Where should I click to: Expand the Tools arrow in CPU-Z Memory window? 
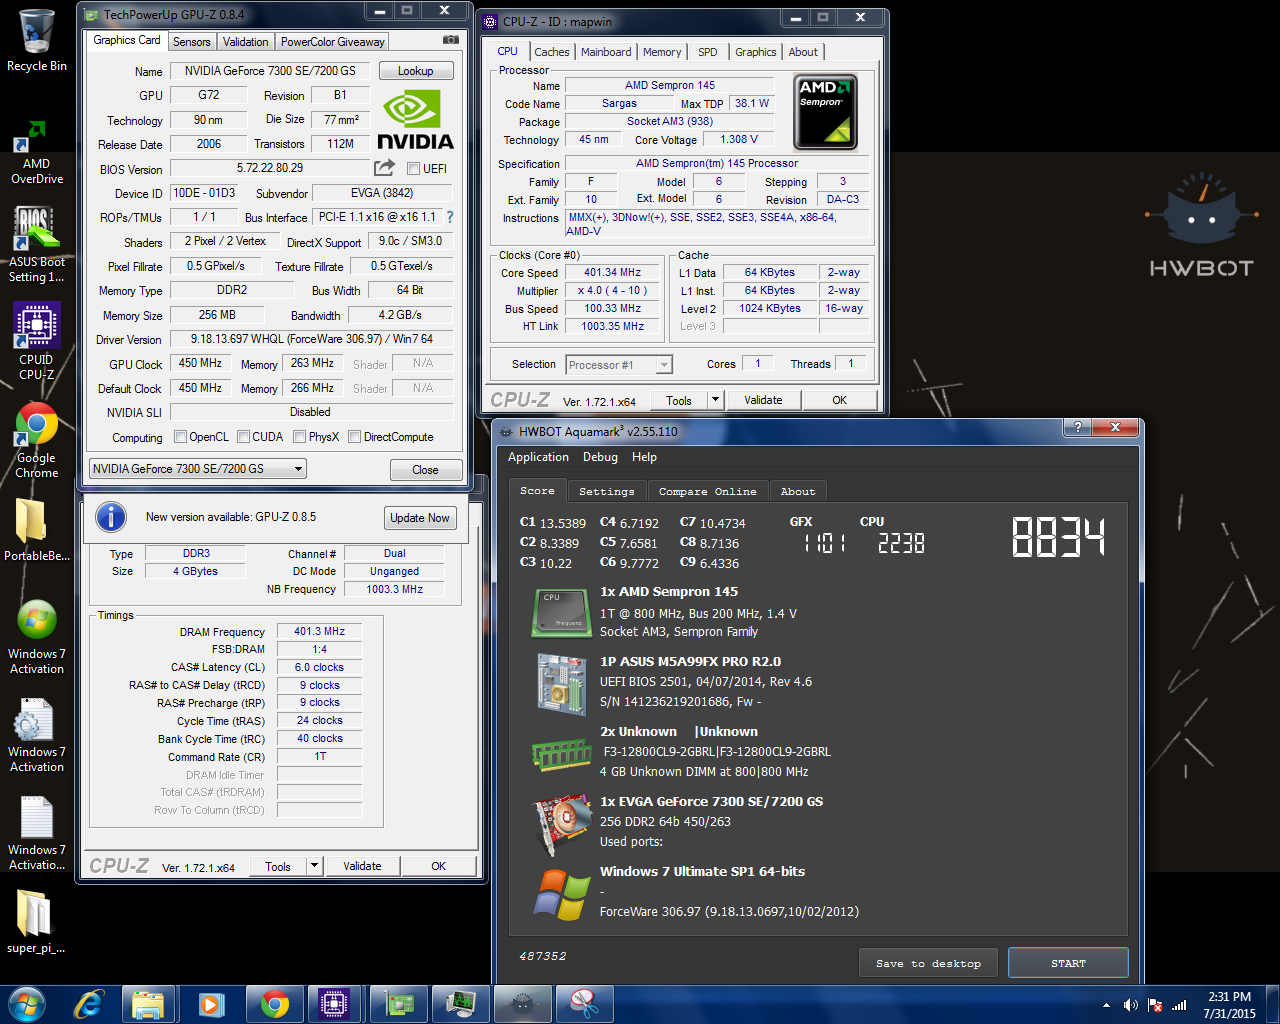tap(315, 866)
